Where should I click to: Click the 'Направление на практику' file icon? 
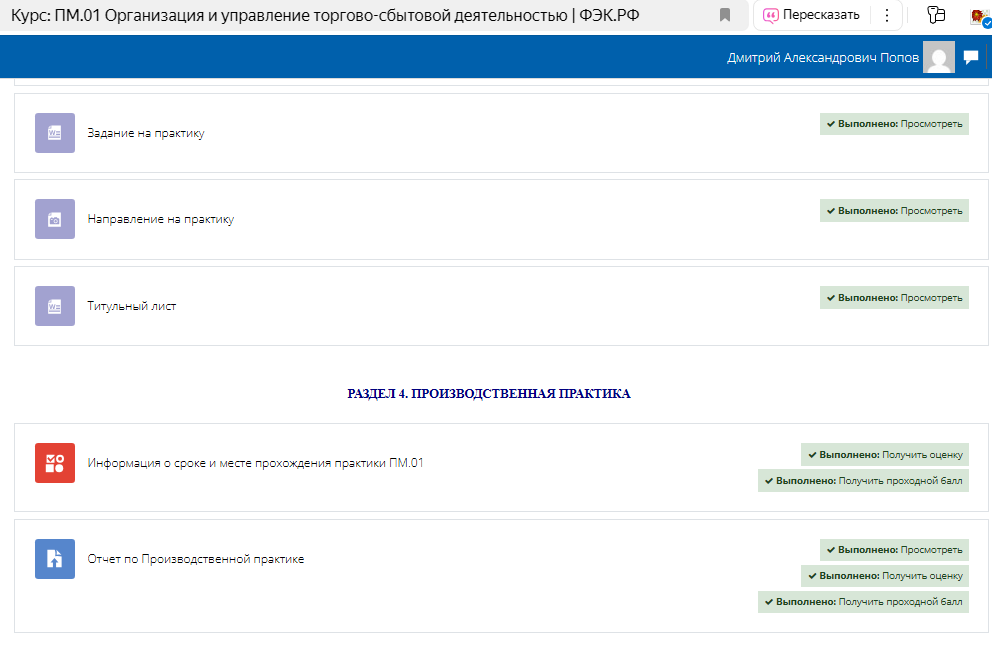coord(55,219)
